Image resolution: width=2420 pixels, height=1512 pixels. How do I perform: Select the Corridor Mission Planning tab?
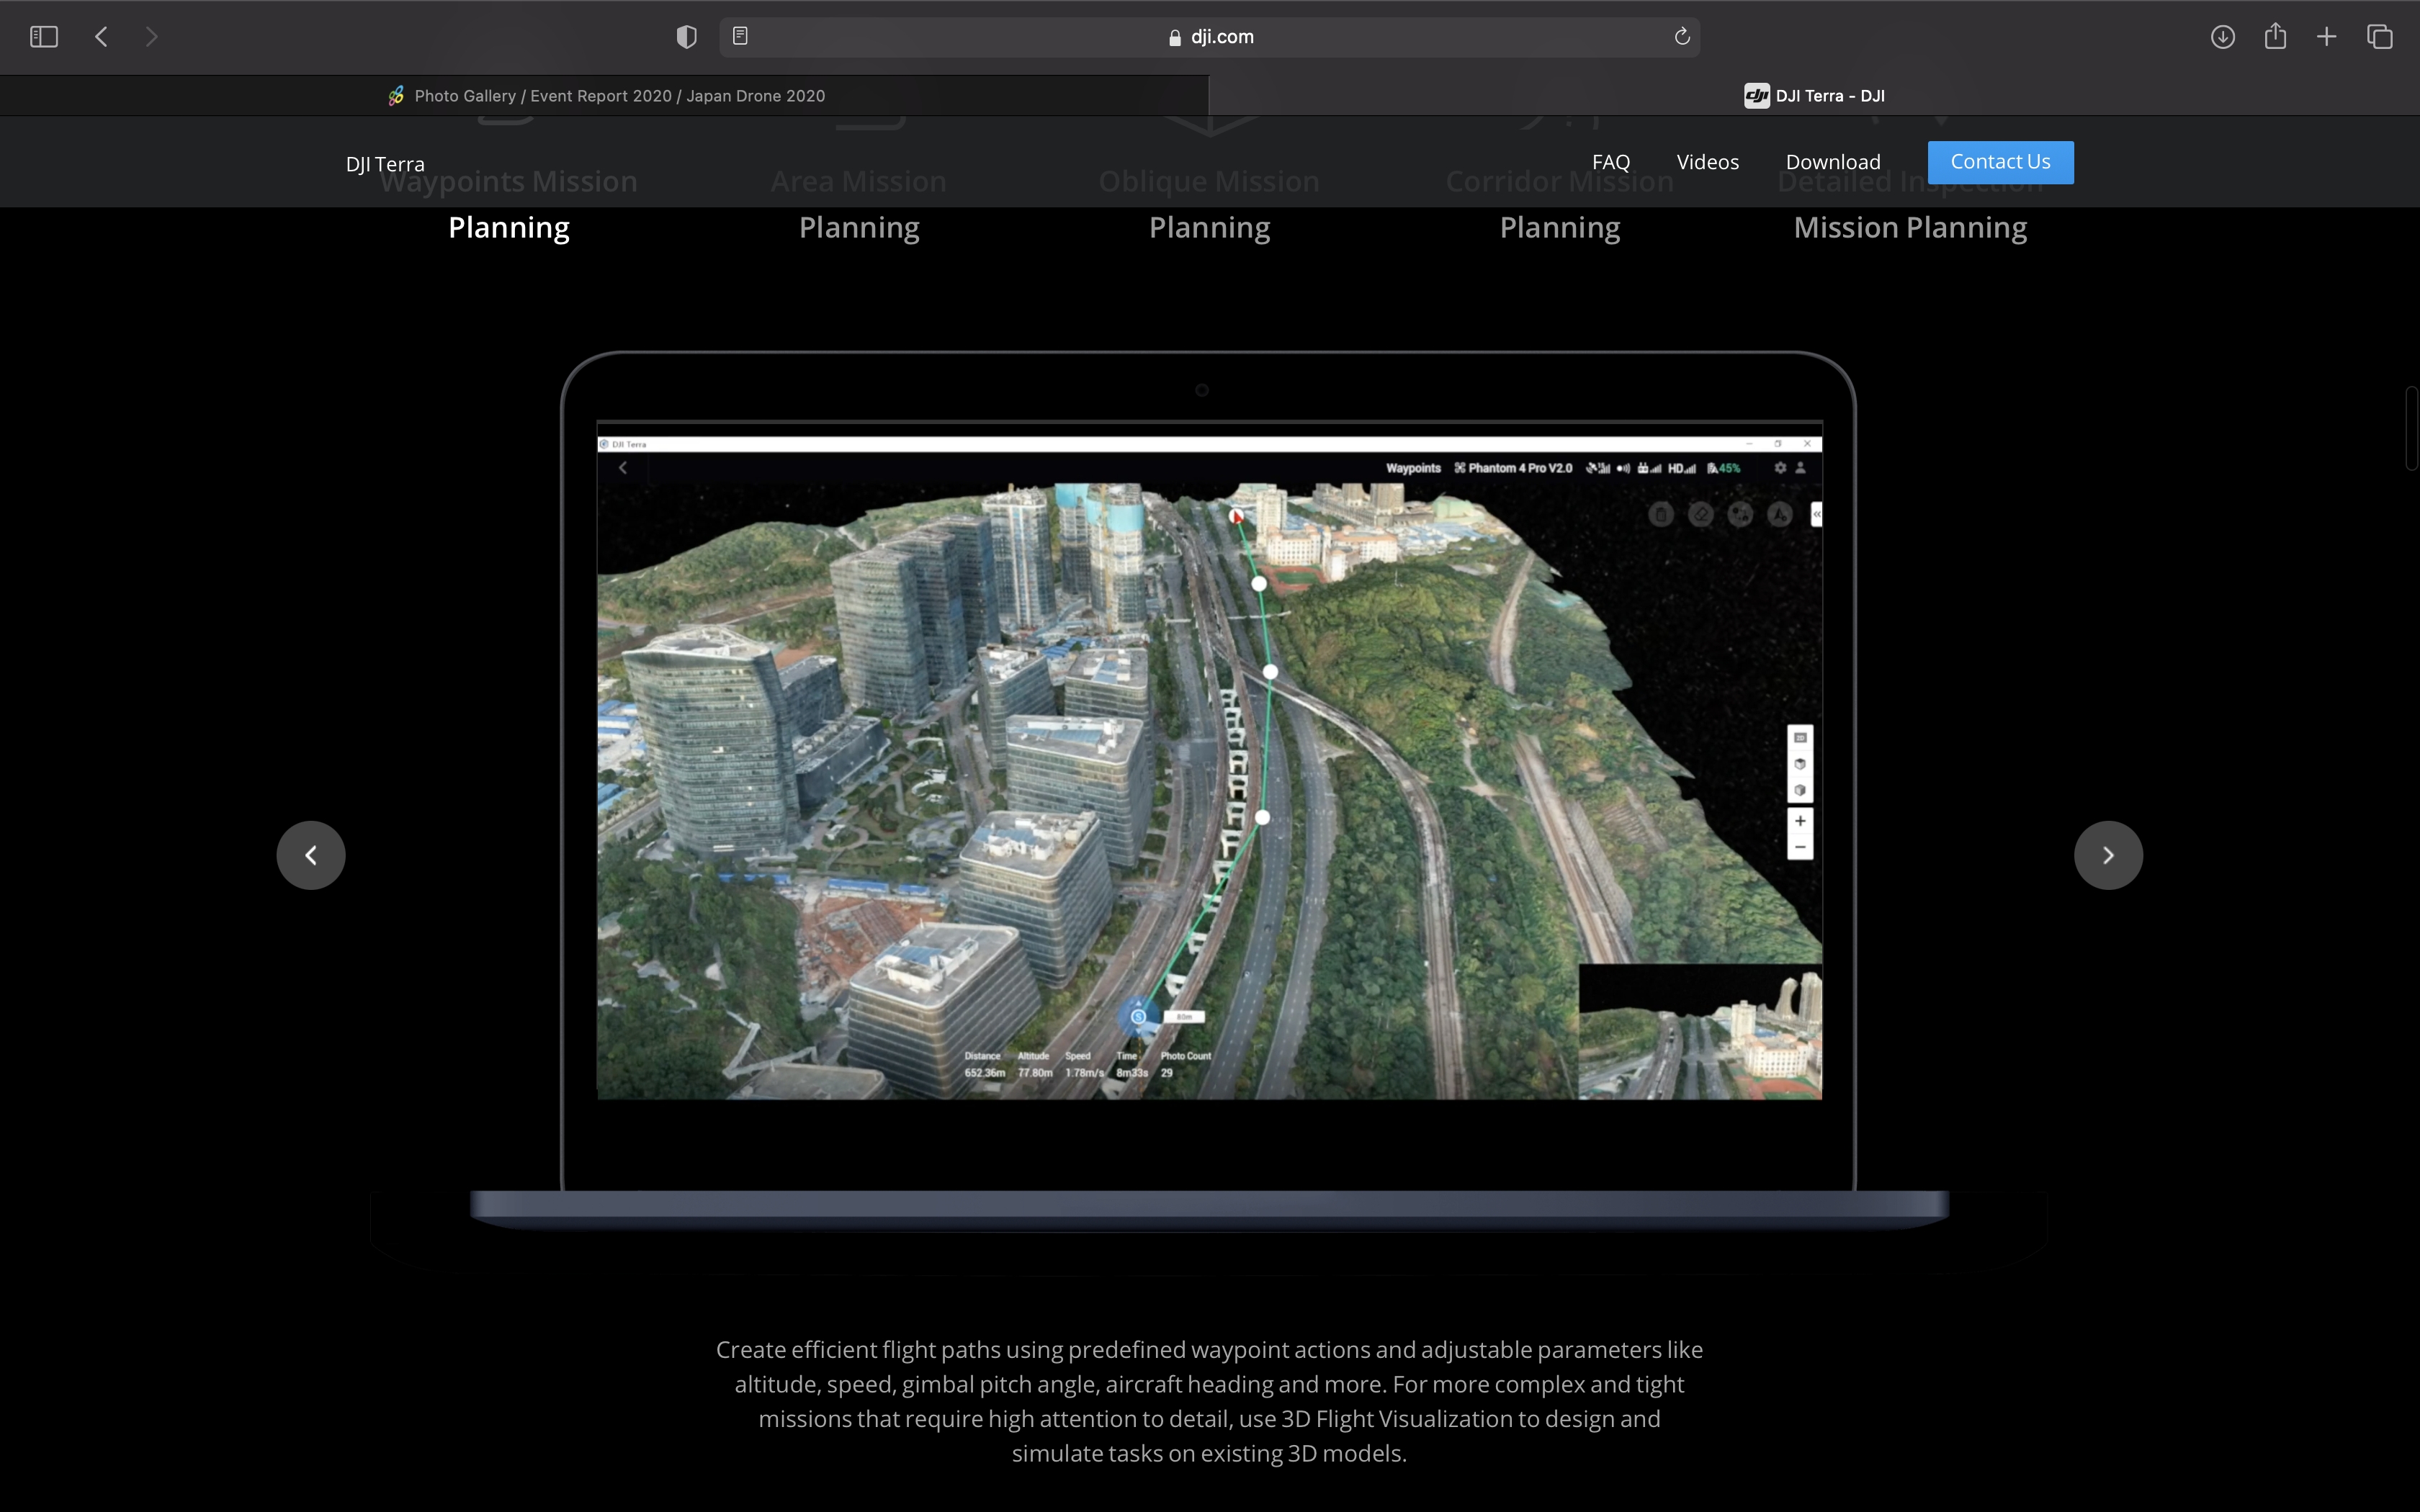1559,228
